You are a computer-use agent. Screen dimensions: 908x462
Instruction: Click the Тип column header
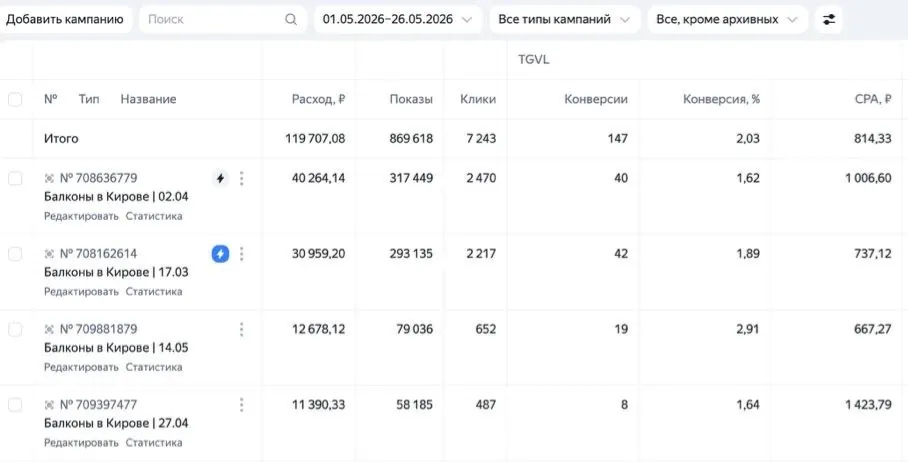[89, 100]
